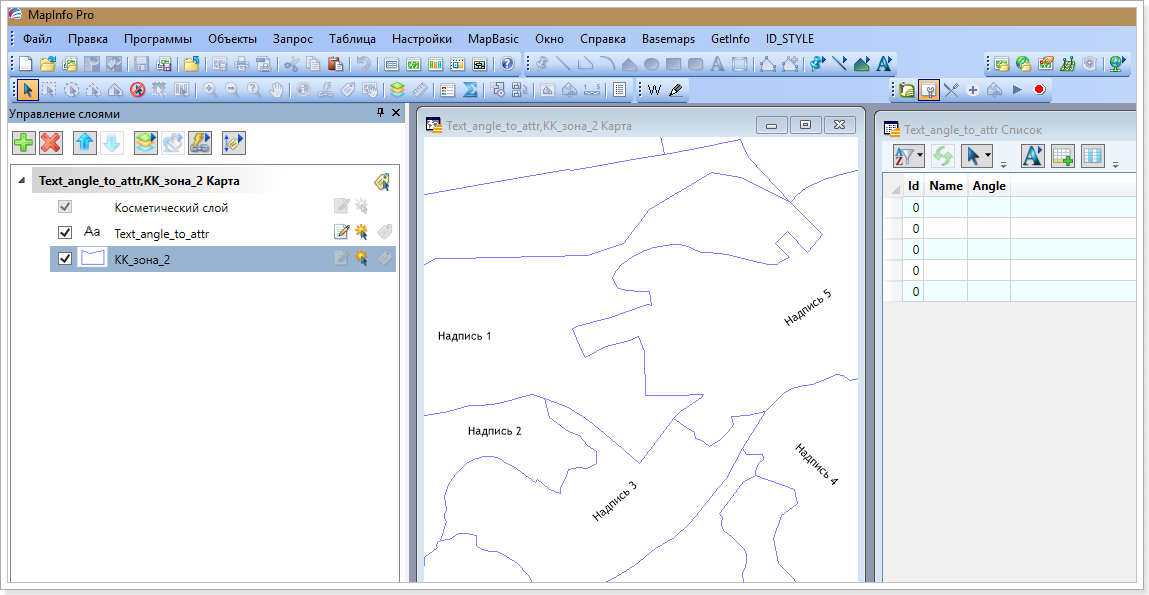
Task: Click the Sigma statistics icon
Action: tap(469, 90)
